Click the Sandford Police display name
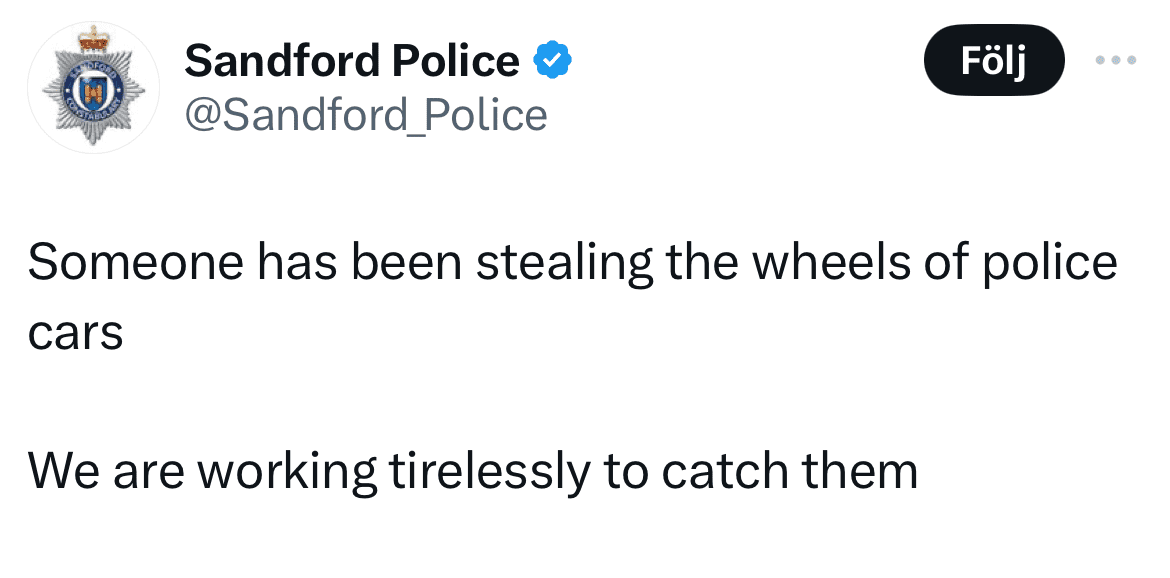 tap(352, 62)
